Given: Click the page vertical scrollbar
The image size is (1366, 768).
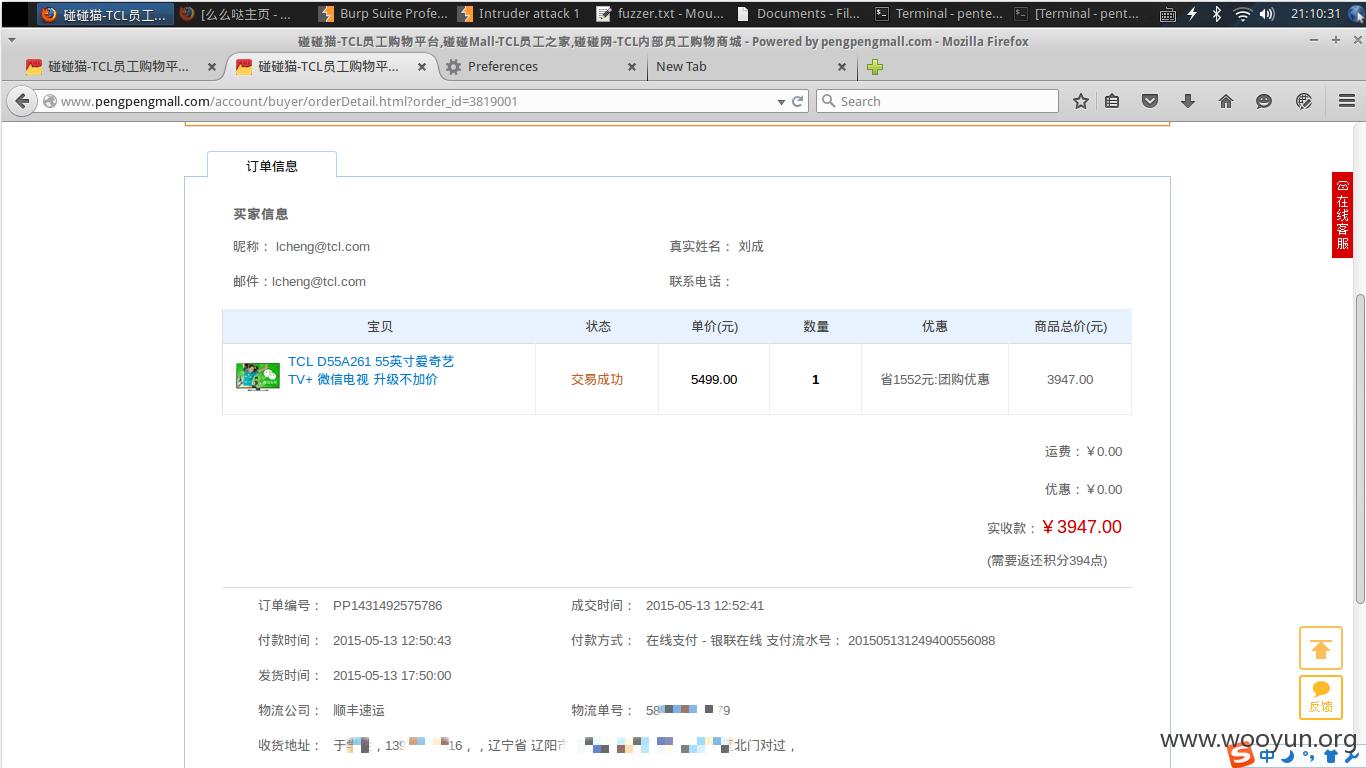Looking at the screenshot, I should coord(1359,450).
